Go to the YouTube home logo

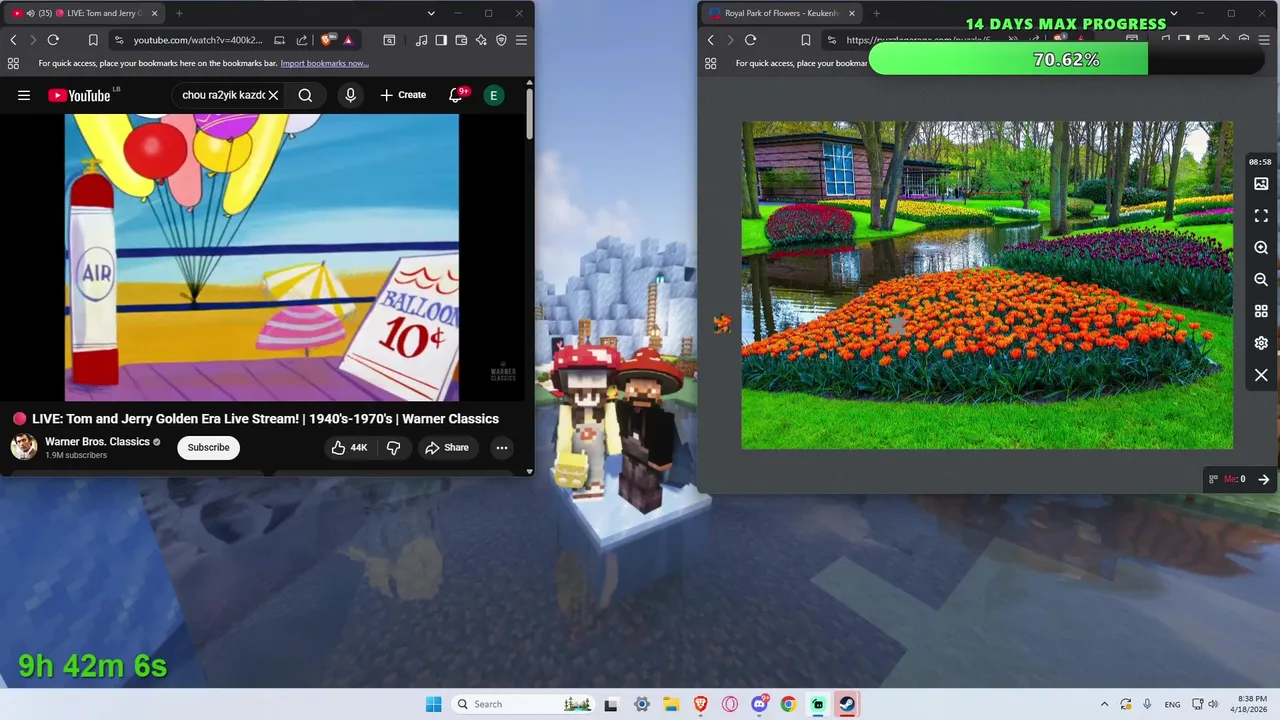click(79, 95)
